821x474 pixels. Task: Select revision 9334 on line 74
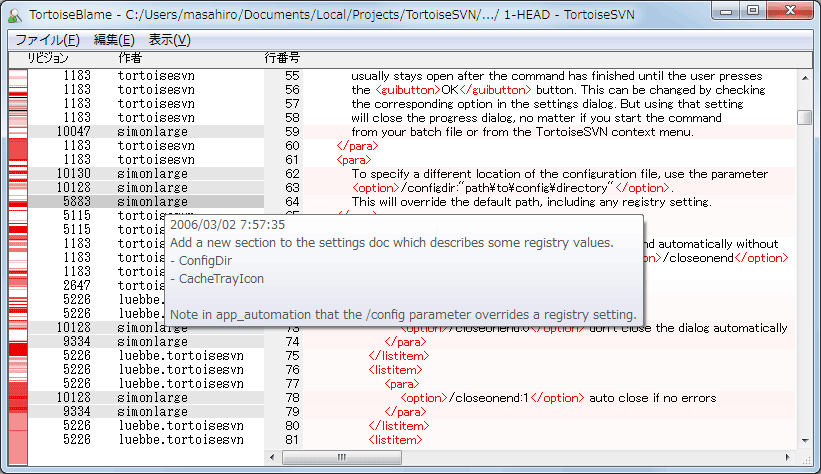pyautogui.click(x=77, y=341)
